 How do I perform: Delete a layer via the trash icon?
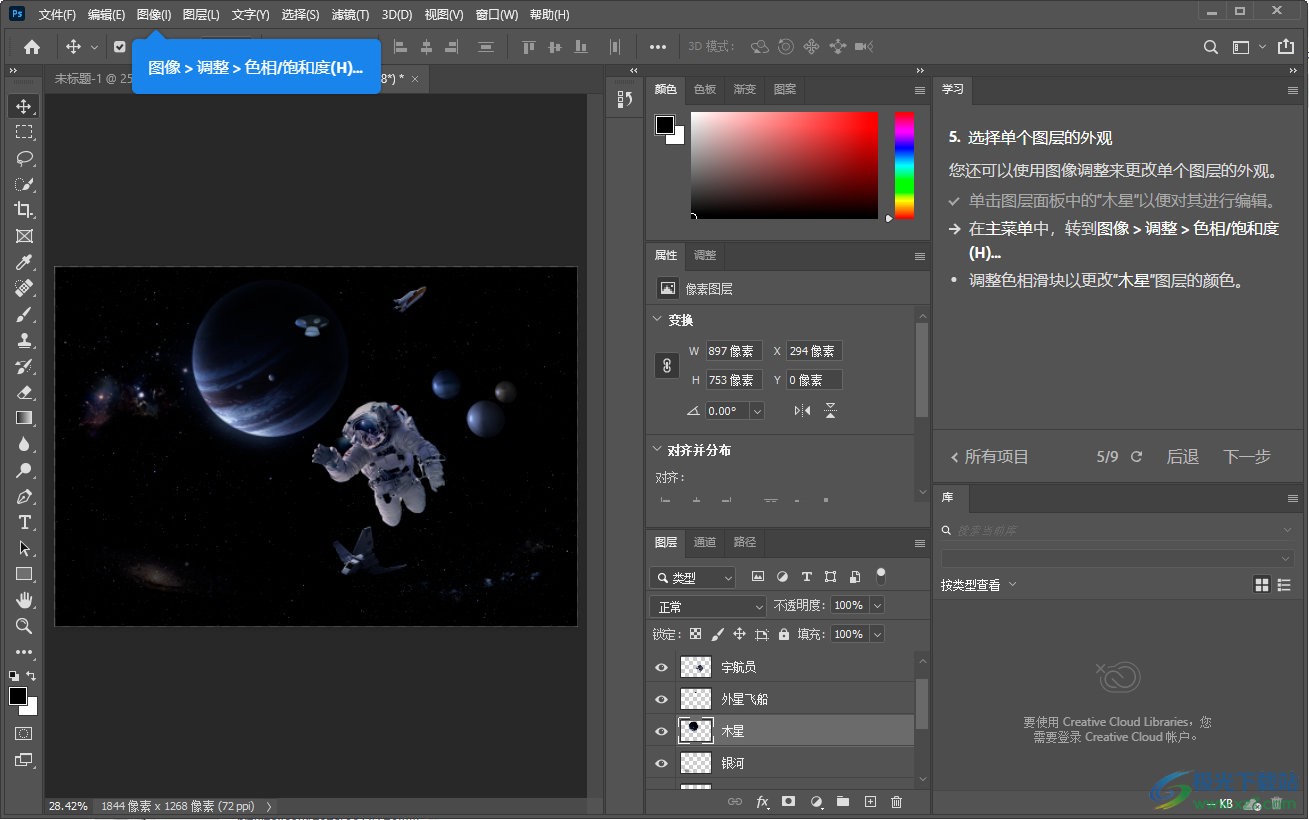pyautogui.click(x=896, y=801)
